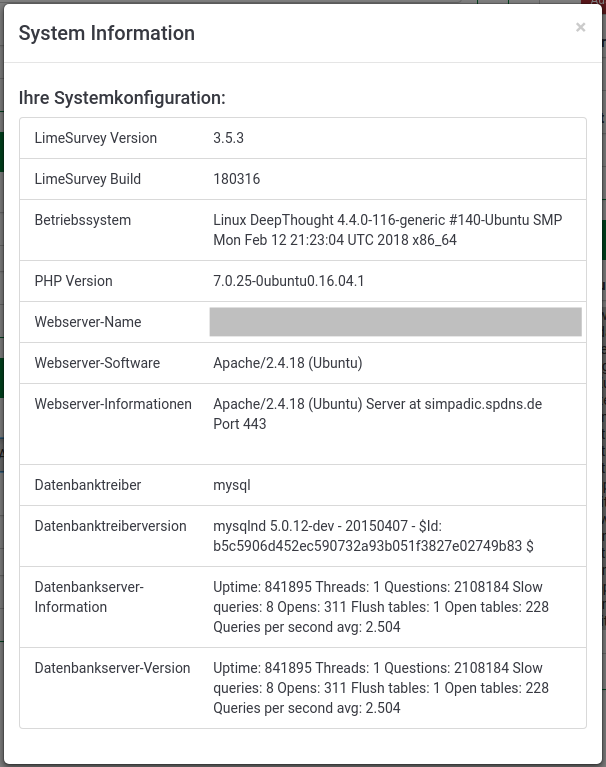Image resolution: width=606 pixels, height=767 pixels.
Task: Select the LimeSurvey Build label
Action: coord(88,179)
